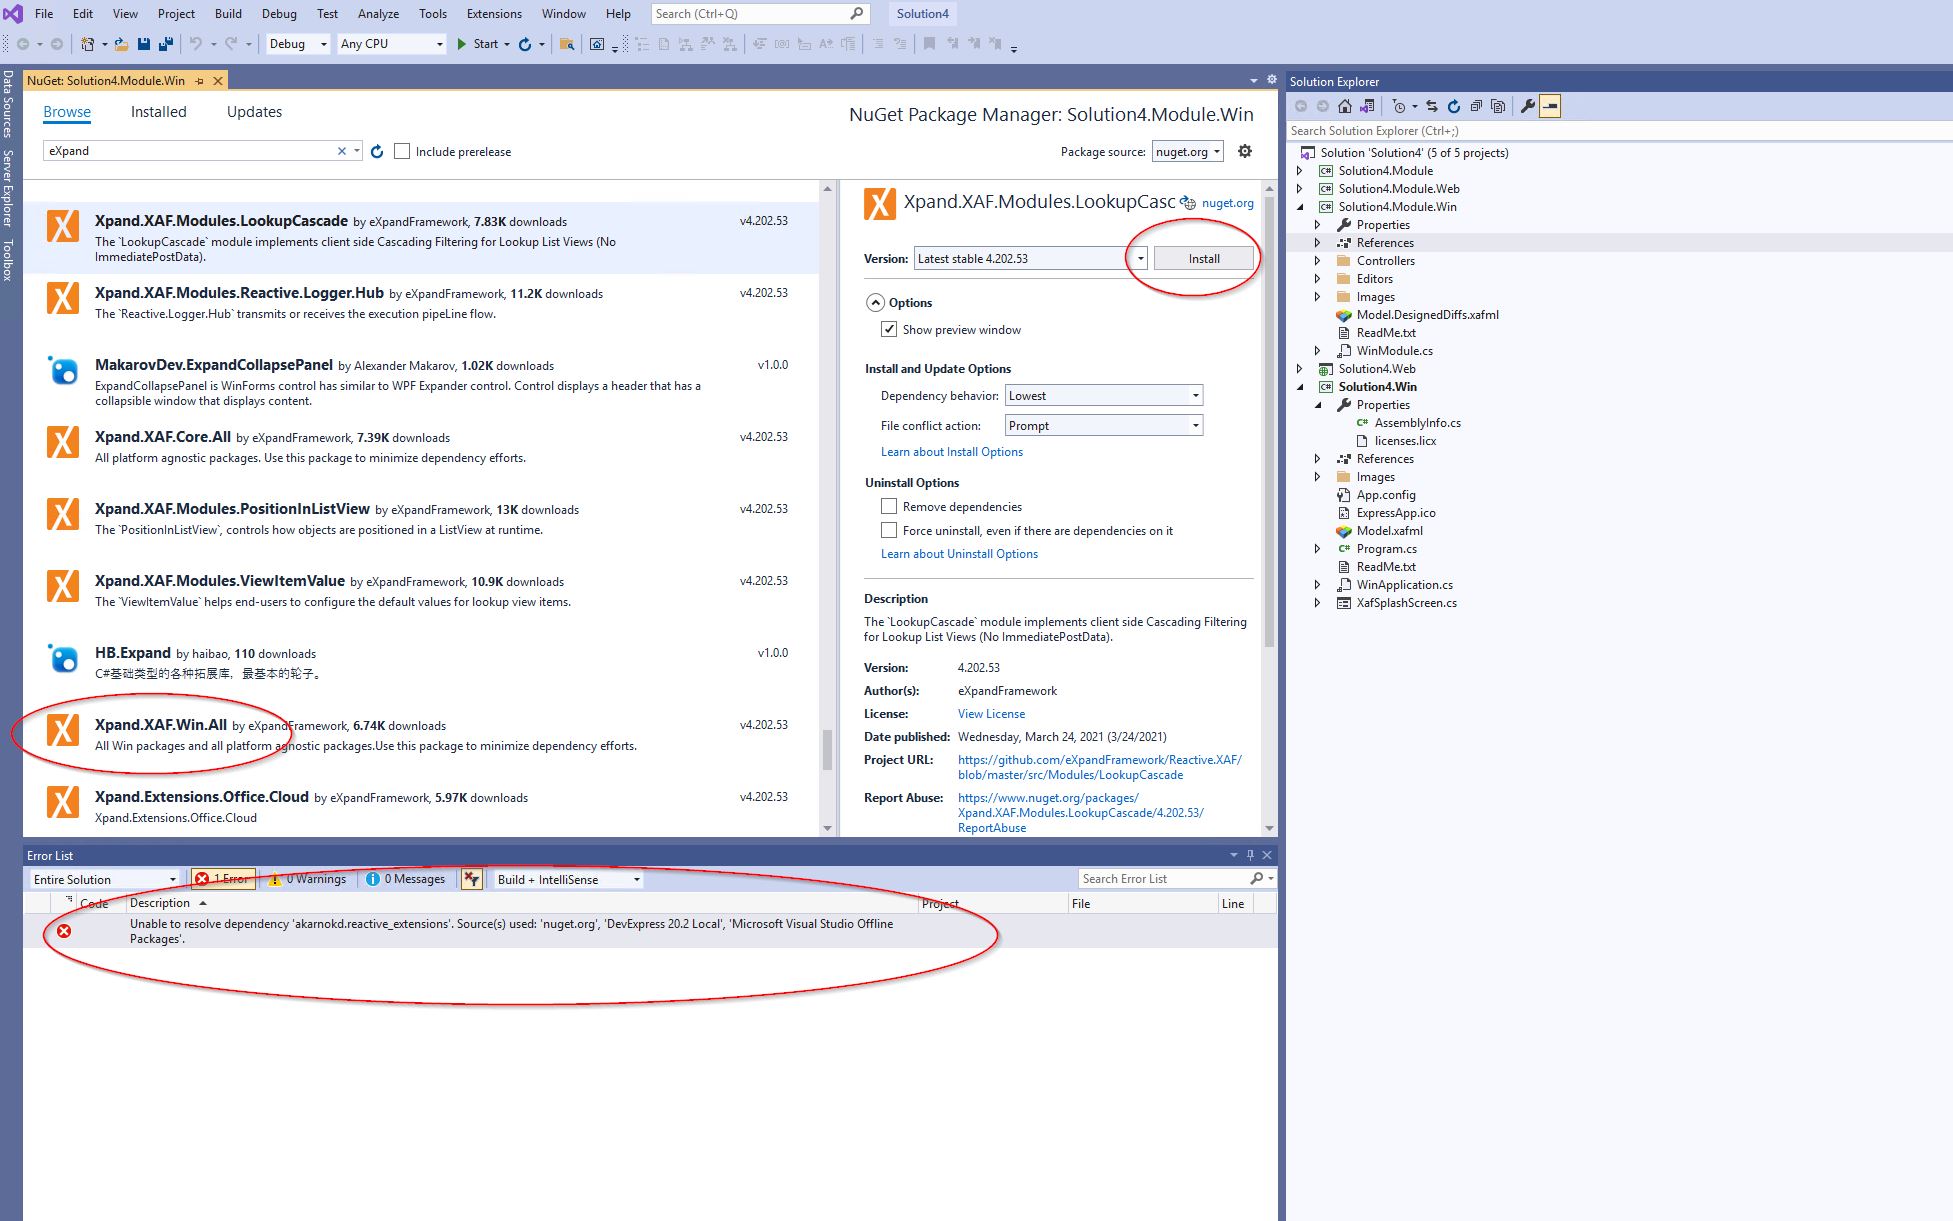Refresh the NuGet package list

coord(377,152)
